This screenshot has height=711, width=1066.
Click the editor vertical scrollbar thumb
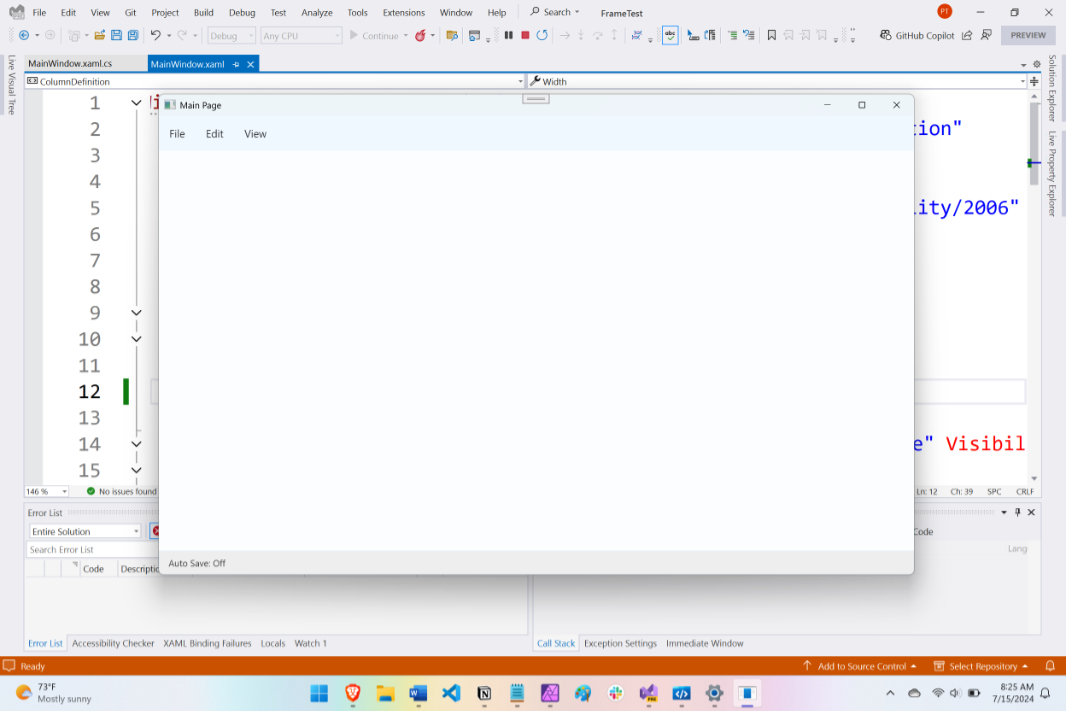point(1034,144)
